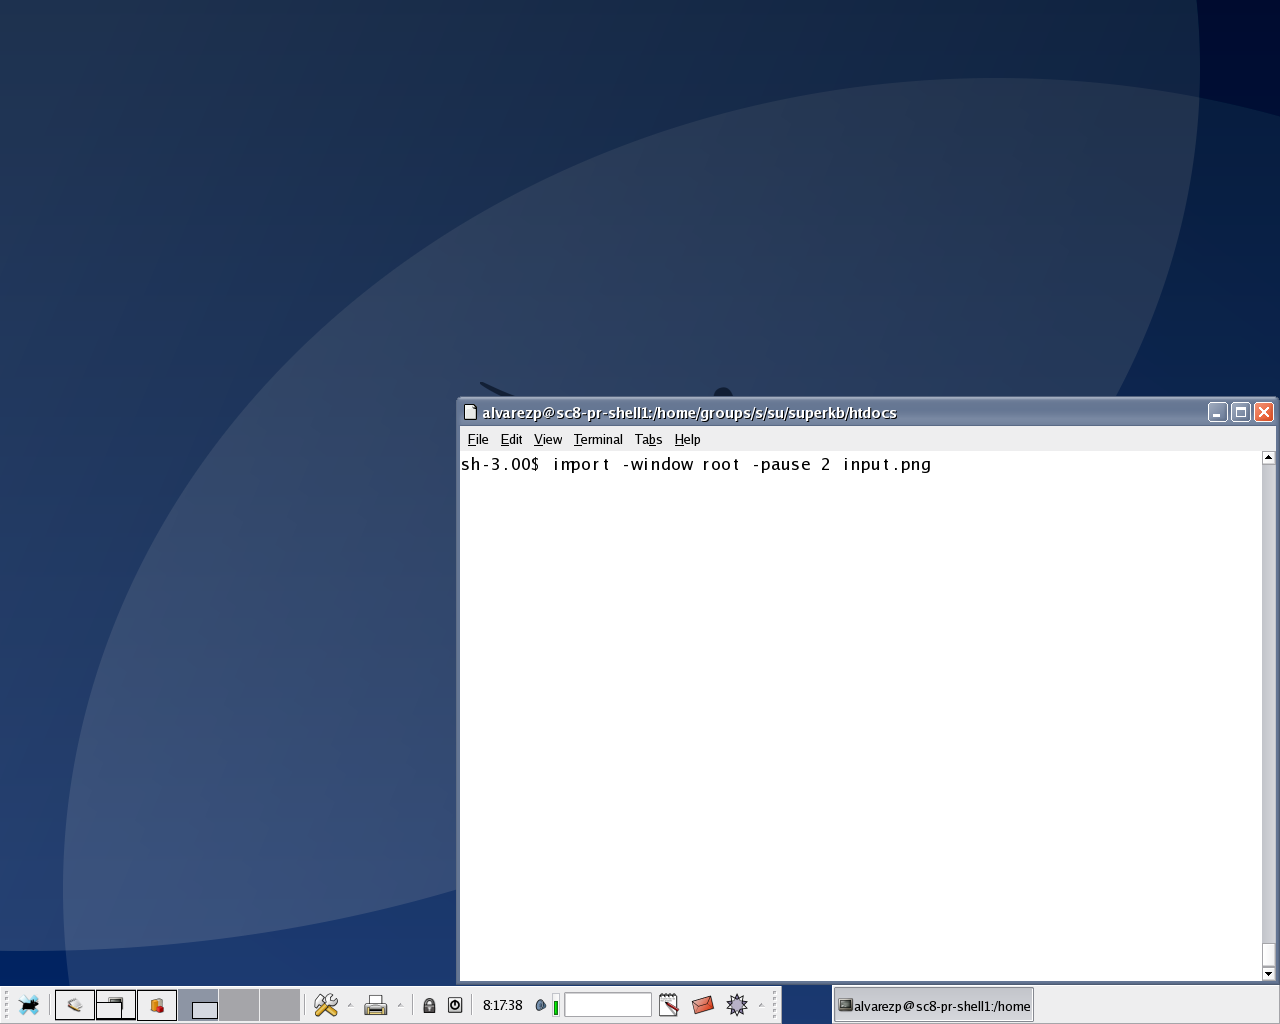Open the Xfce main menu icon
The width and height of the screenshot is (1280, 1024).
[x=29, y=1005]
